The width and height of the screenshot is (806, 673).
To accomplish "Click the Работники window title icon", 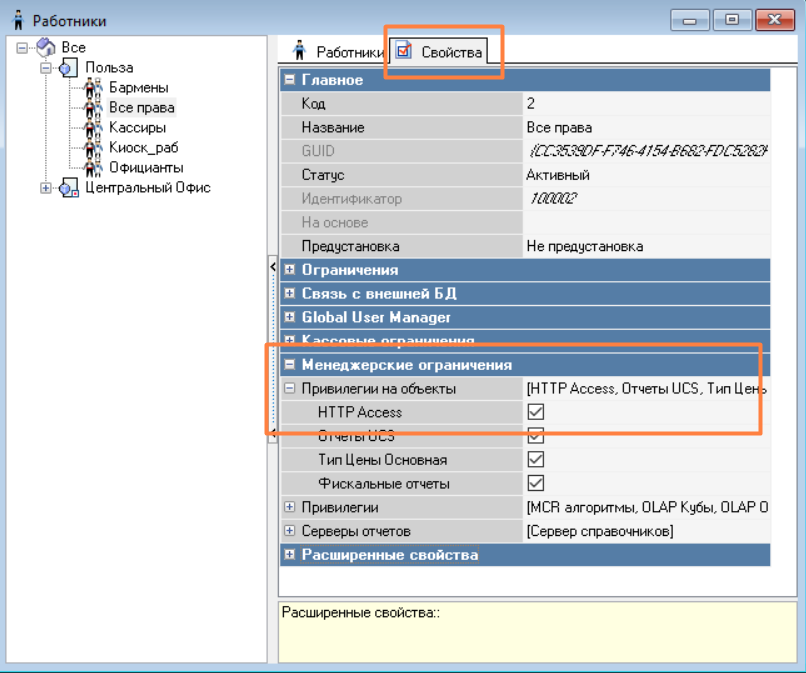I will tap(17, 21).
